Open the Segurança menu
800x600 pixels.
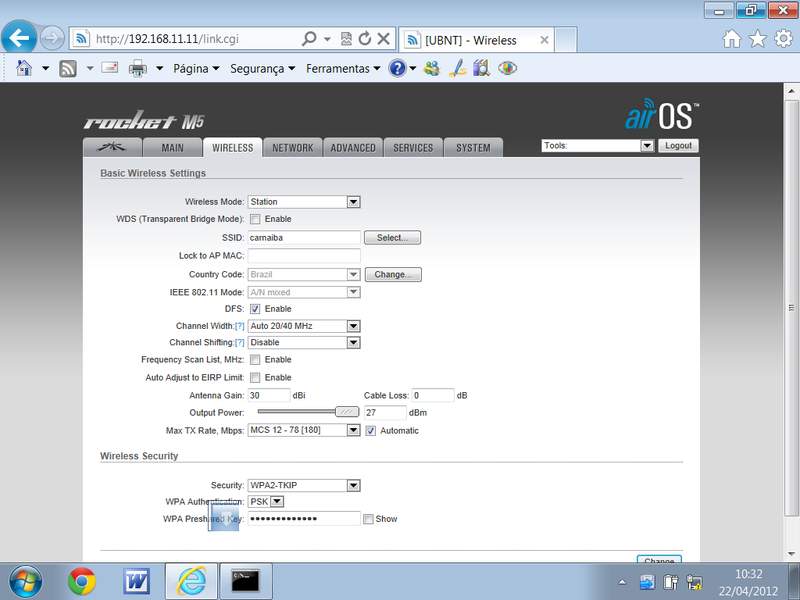click(x=263, y=68)
